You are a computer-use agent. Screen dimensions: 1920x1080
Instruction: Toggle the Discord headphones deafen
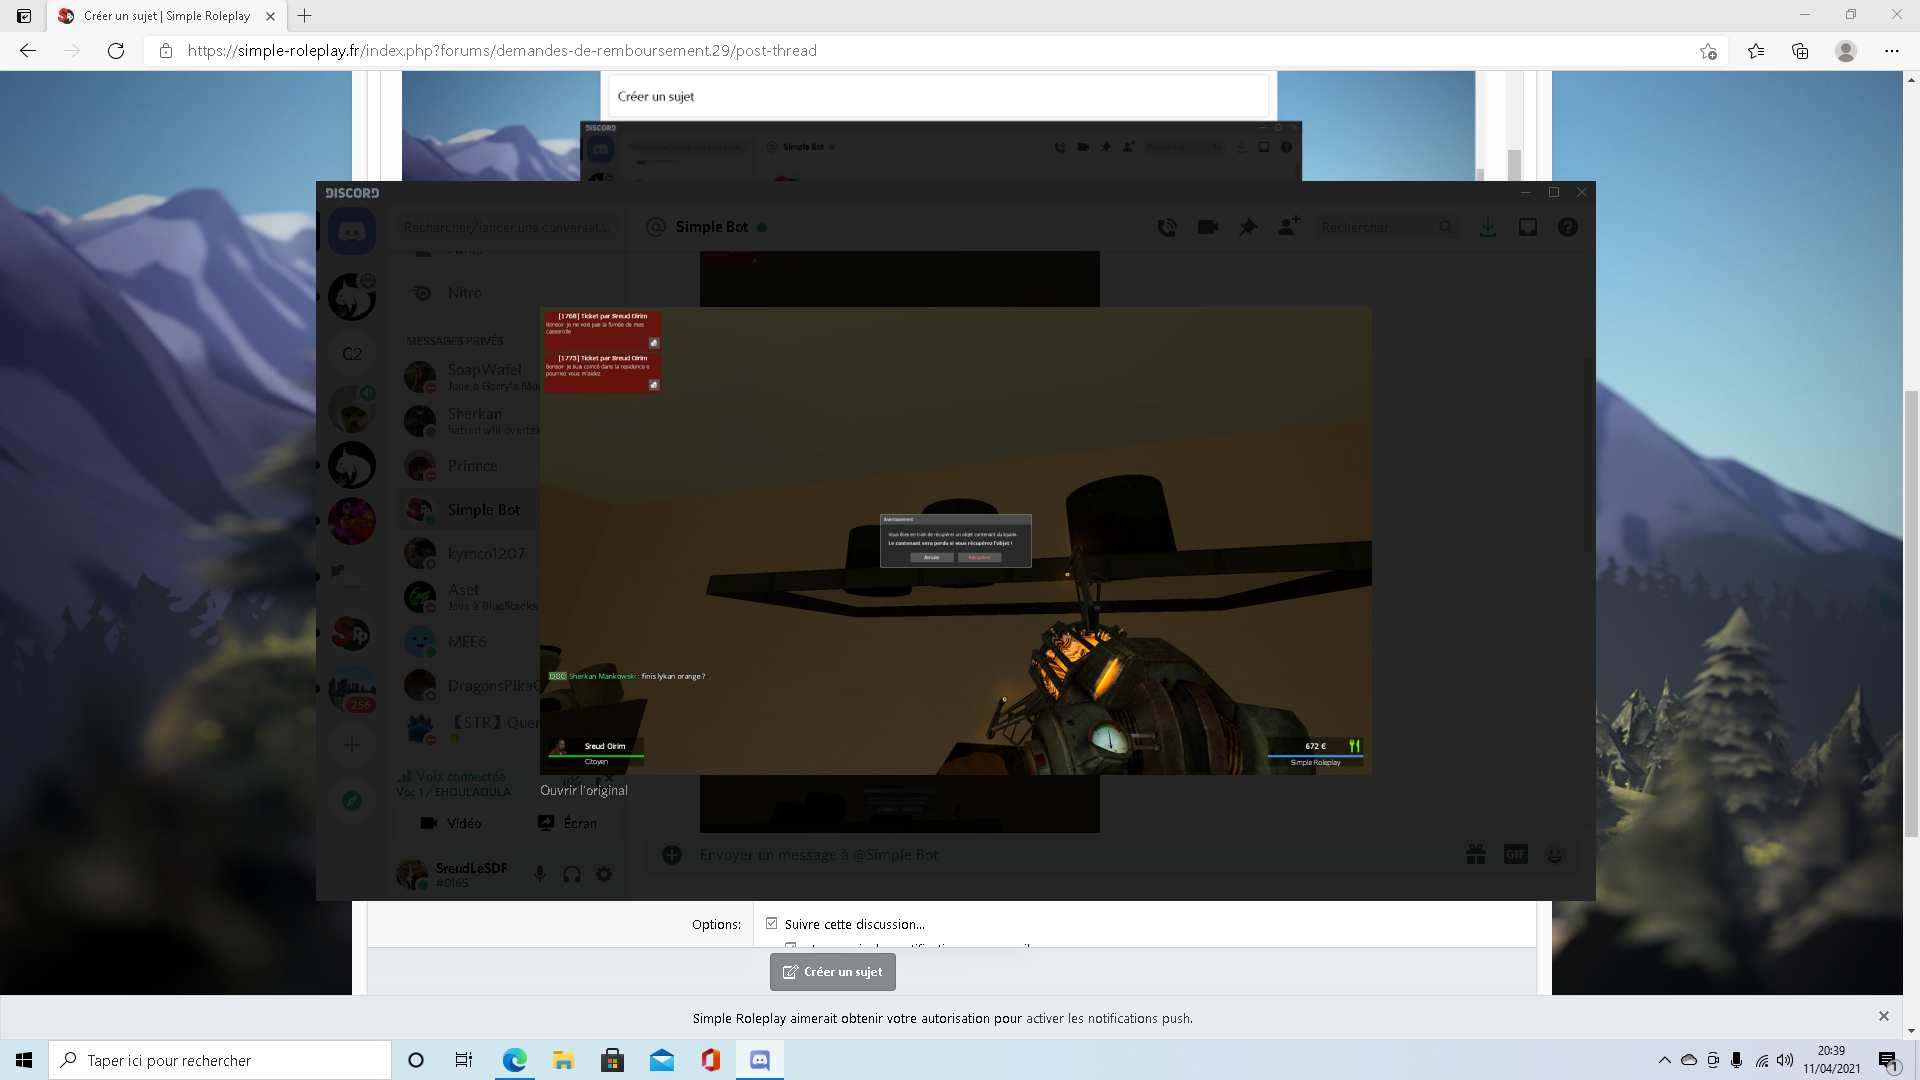572,874
